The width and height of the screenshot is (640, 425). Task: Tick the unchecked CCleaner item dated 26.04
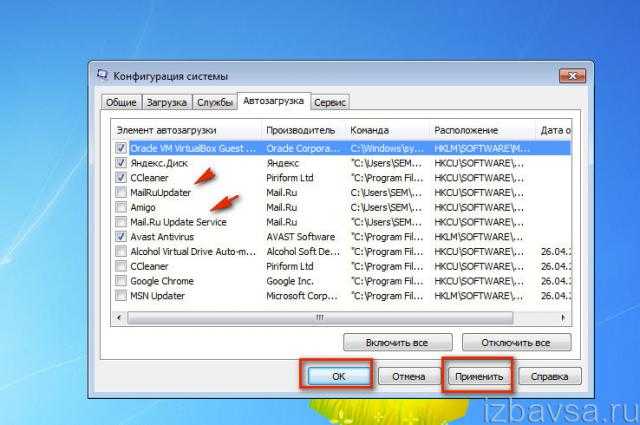click(121, 266)
